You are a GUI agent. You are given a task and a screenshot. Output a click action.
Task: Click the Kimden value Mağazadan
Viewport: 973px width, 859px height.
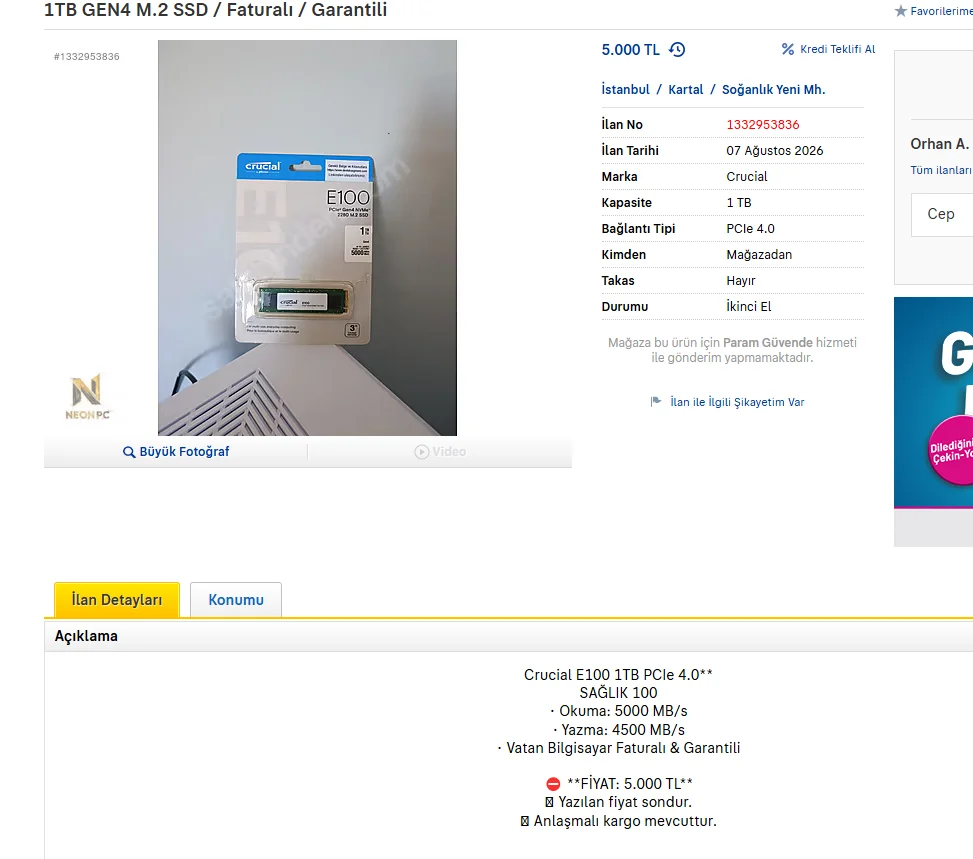point(759,255)
